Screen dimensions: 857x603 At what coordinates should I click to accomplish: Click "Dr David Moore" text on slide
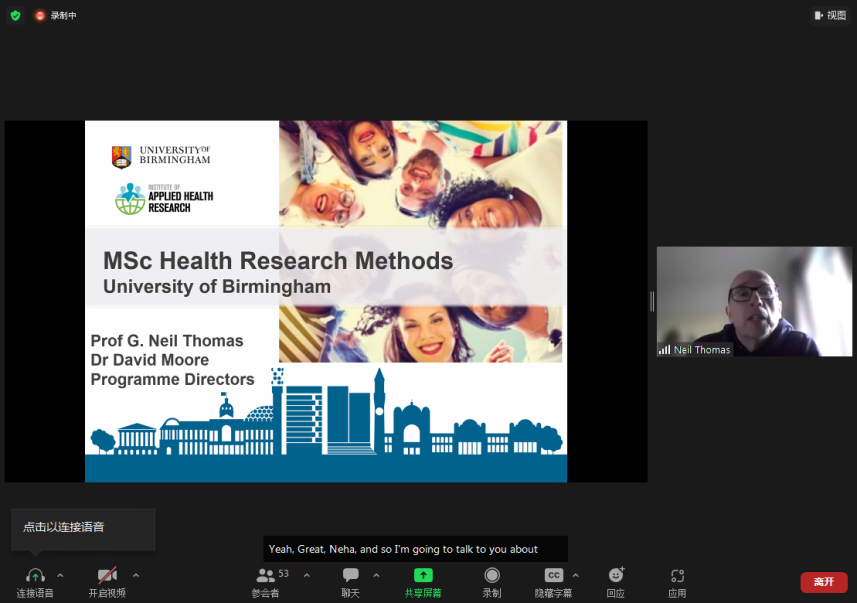(x=150, y=360)
